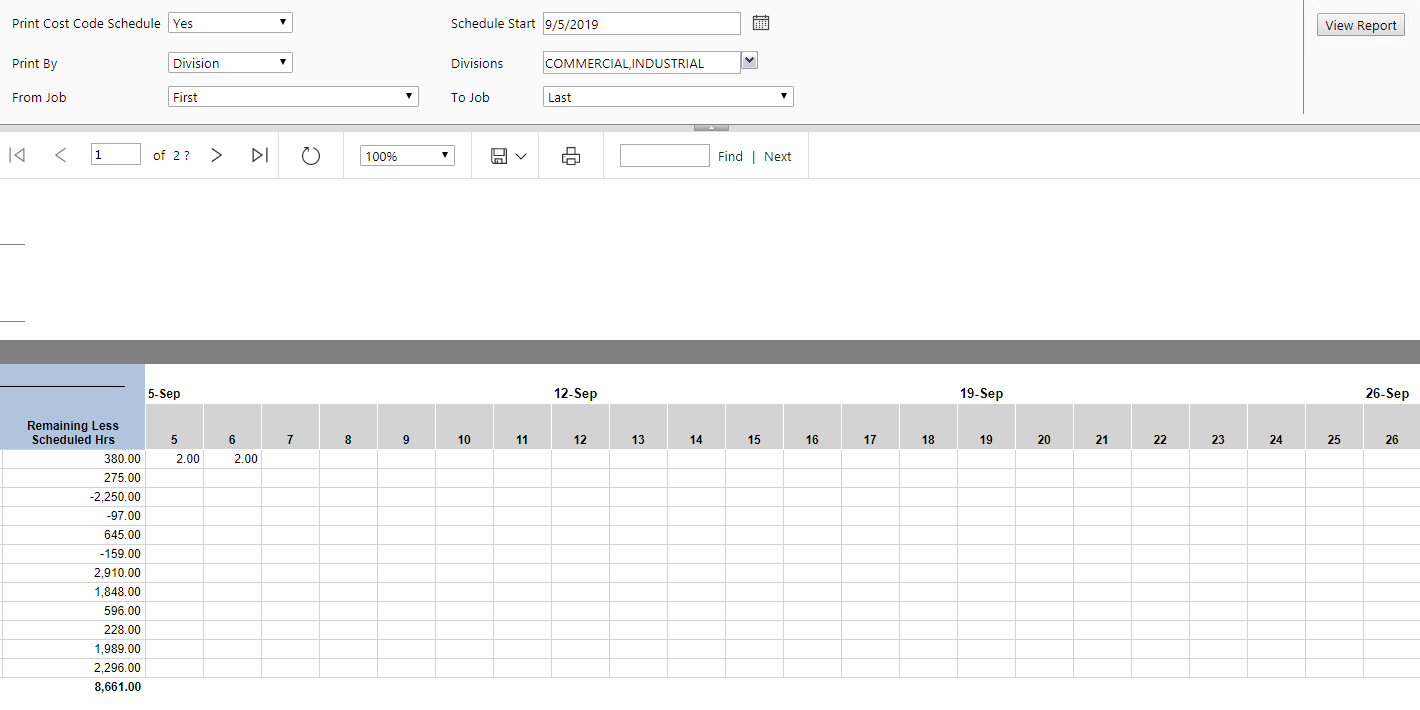This screenshot has width=1420, height=710.
Task: Advance to next report page
Action: point(216,155)
